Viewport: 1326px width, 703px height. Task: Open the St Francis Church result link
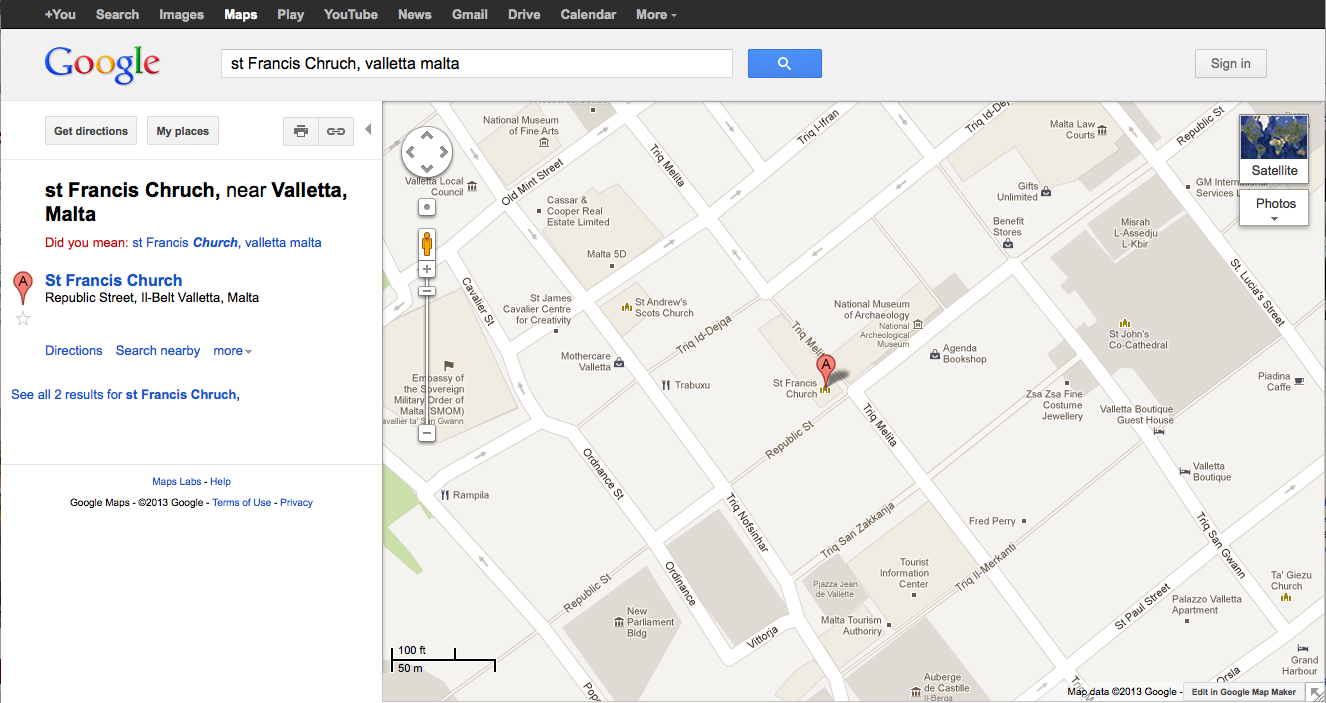114,280
